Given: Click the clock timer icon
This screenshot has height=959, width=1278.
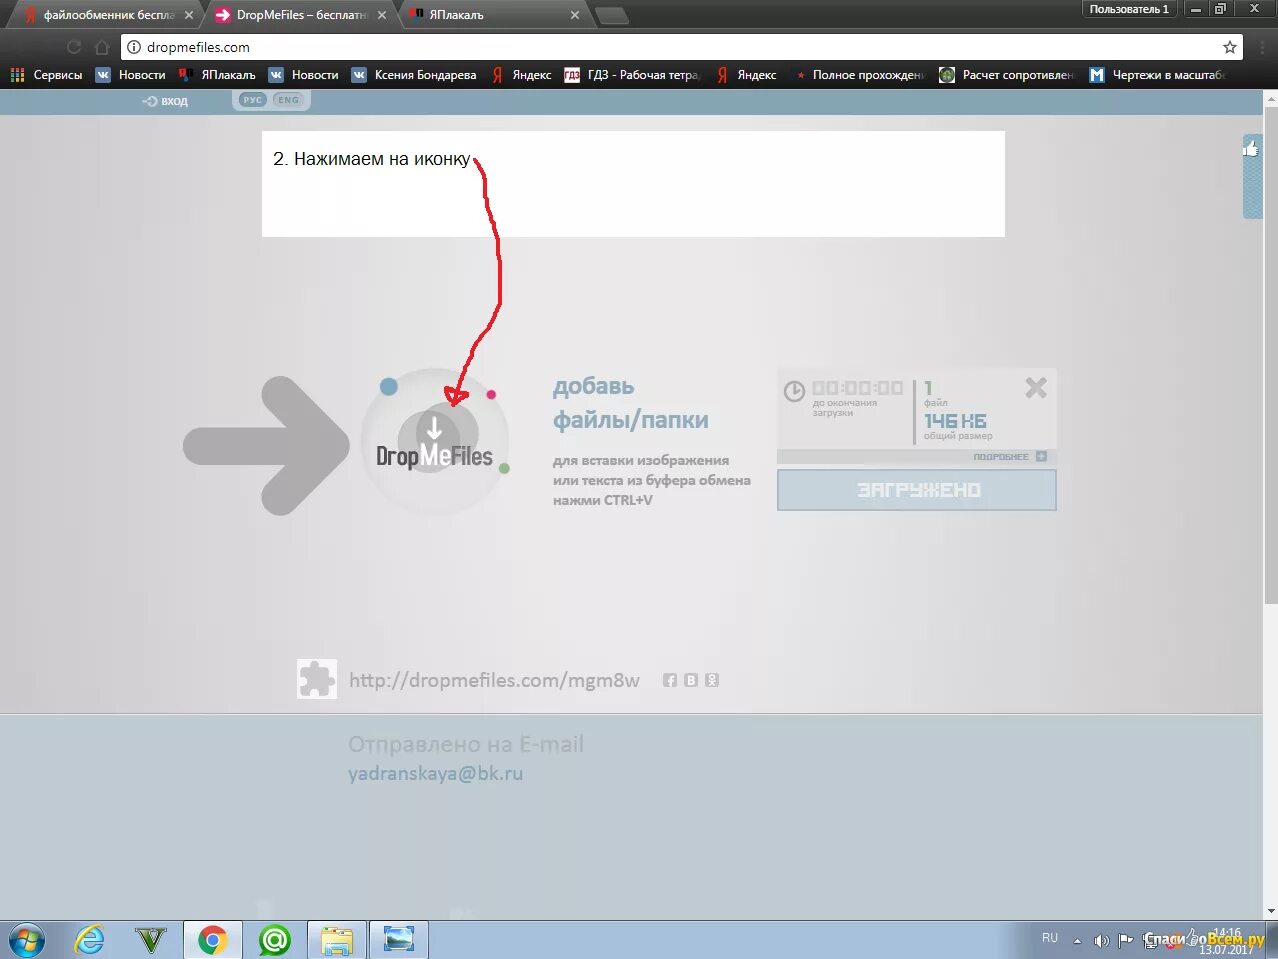Looking at the screenshot, I should pos(794,391).
